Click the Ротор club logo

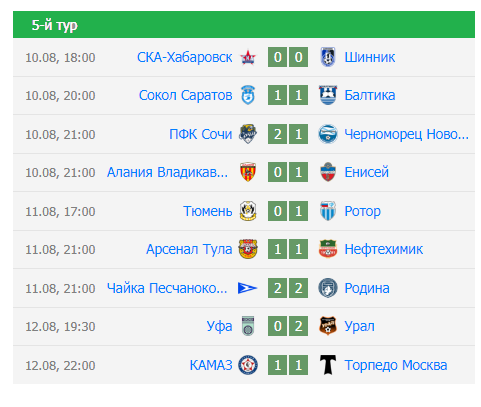coord(328,211)
